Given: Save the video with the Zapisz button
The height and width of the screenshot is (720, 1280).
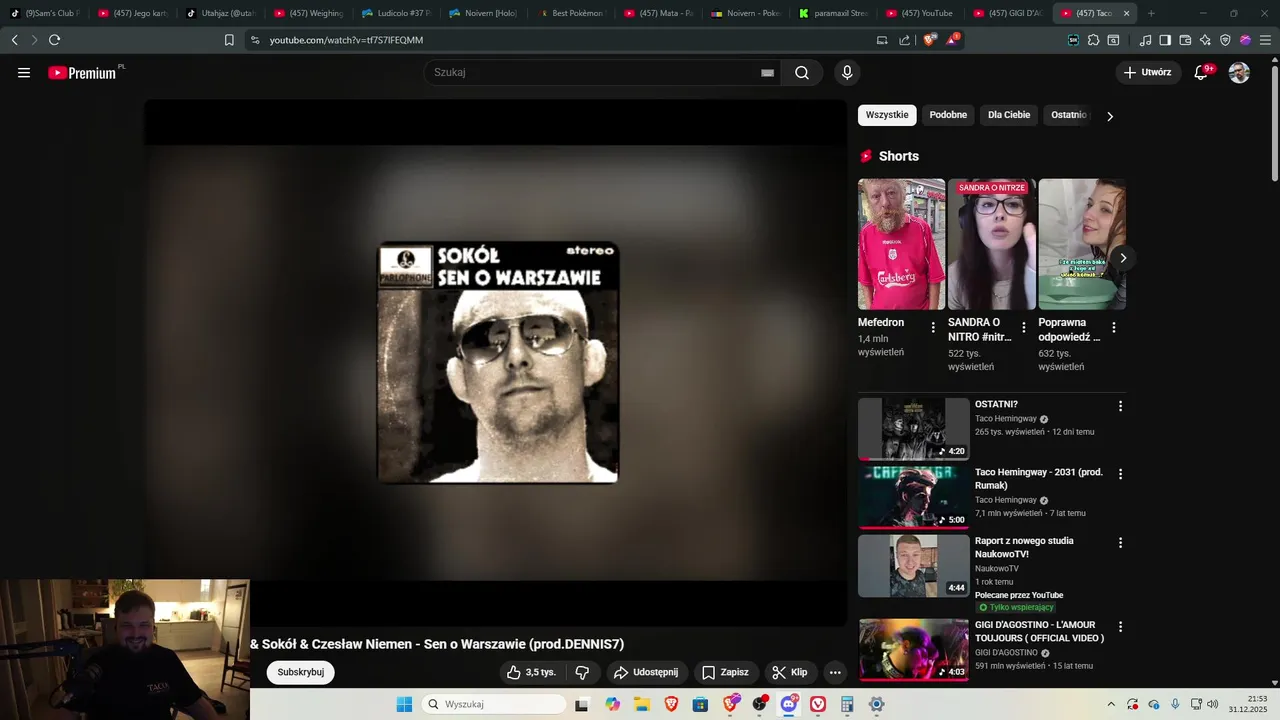Looking at the screenshot, I should [725, 672].
